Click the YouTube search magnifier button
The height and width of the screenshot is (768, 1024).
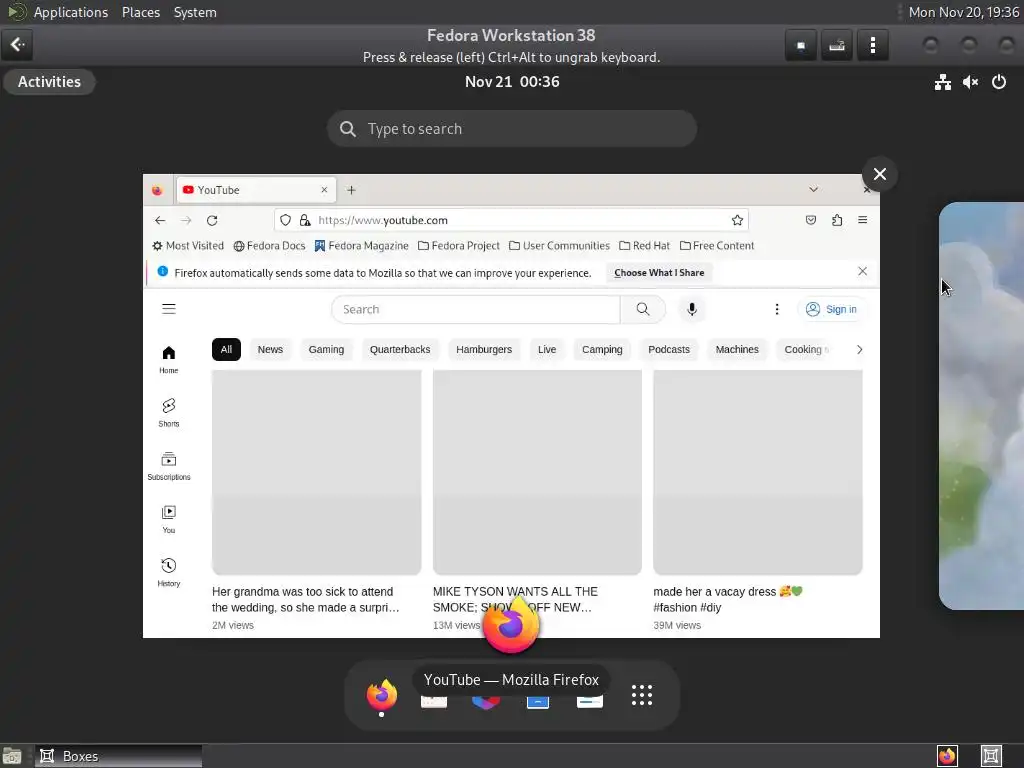(x=643, y=310)
